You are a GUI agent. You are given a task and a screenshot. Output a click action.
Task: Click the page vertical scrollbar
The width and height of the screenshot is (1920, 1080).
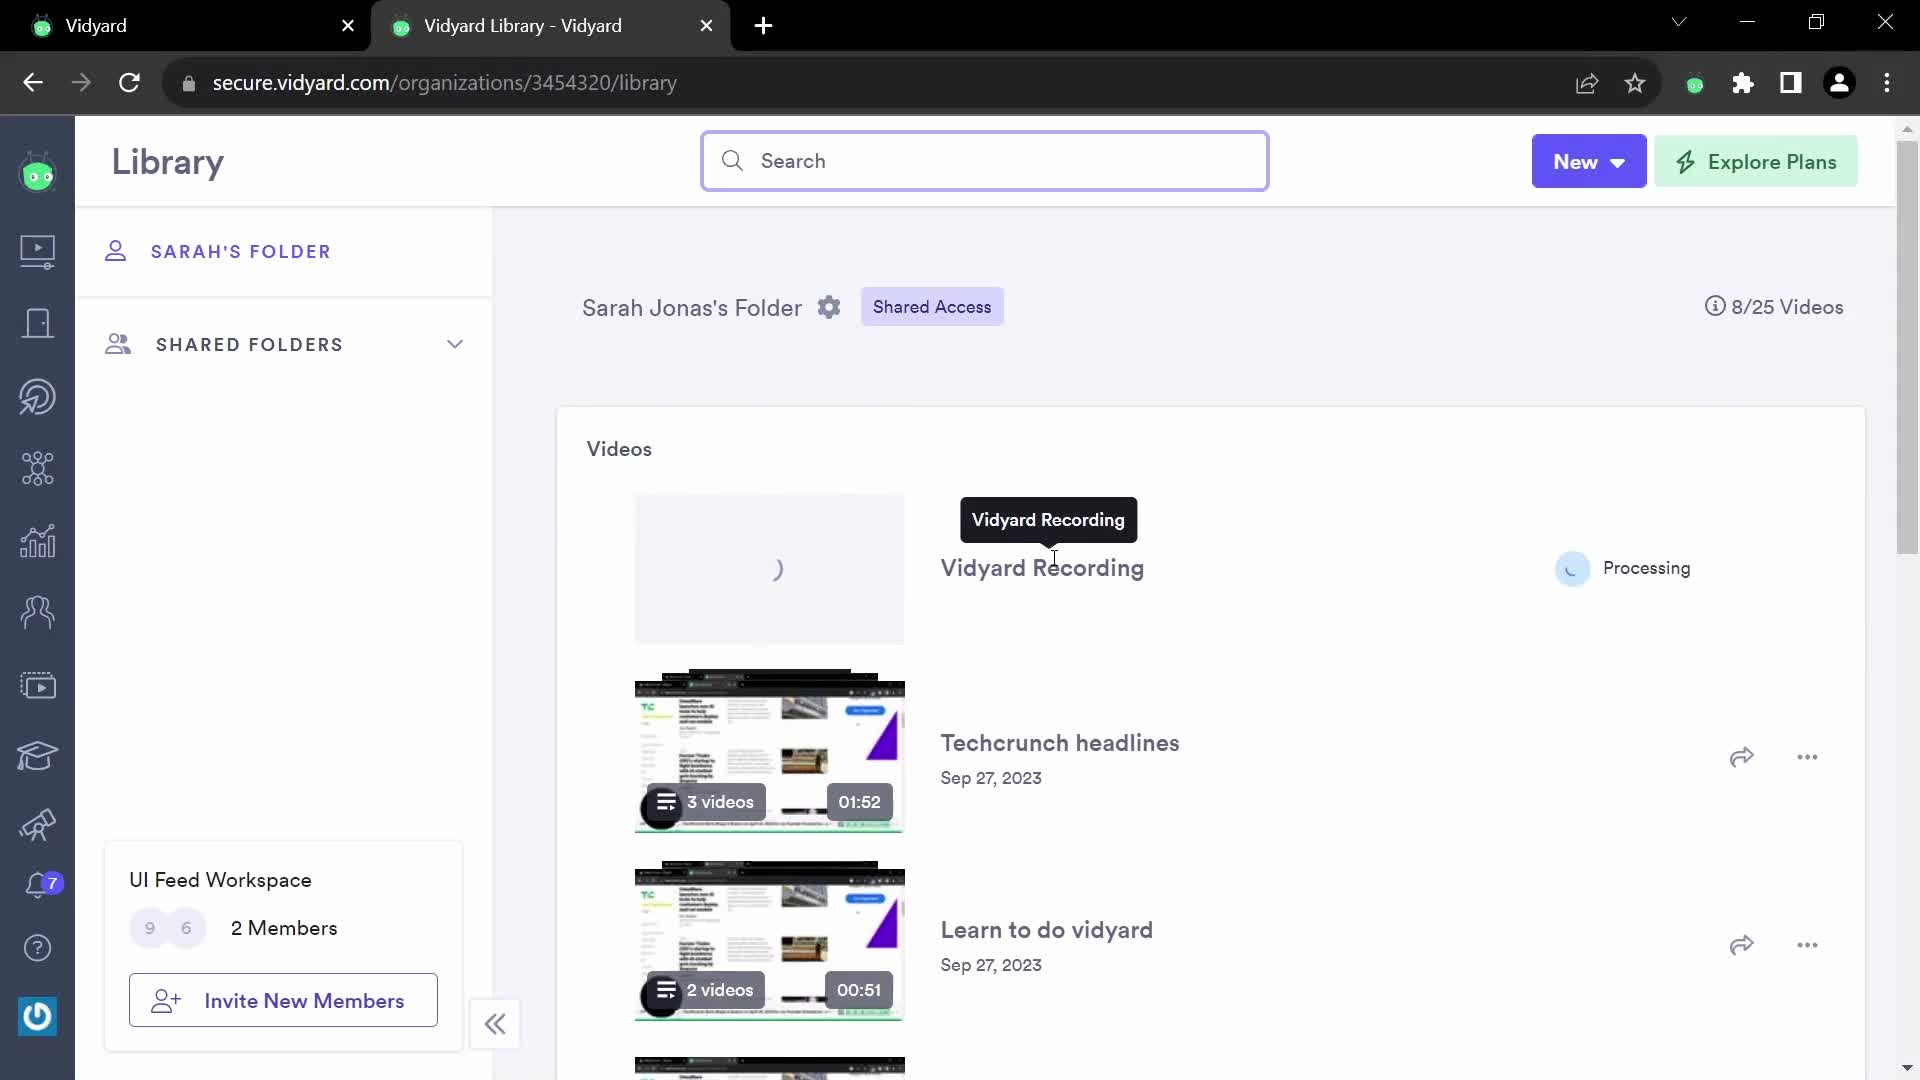[1907, 347]
